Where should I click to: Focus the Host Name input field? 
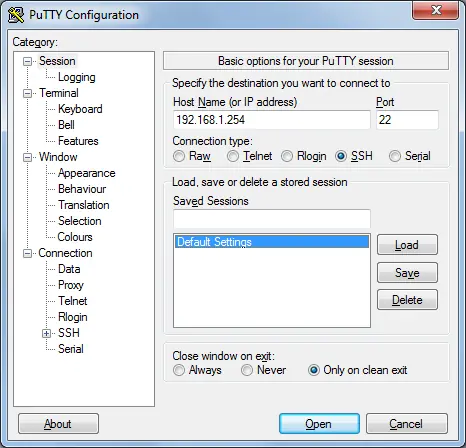[x=272, y=120]
